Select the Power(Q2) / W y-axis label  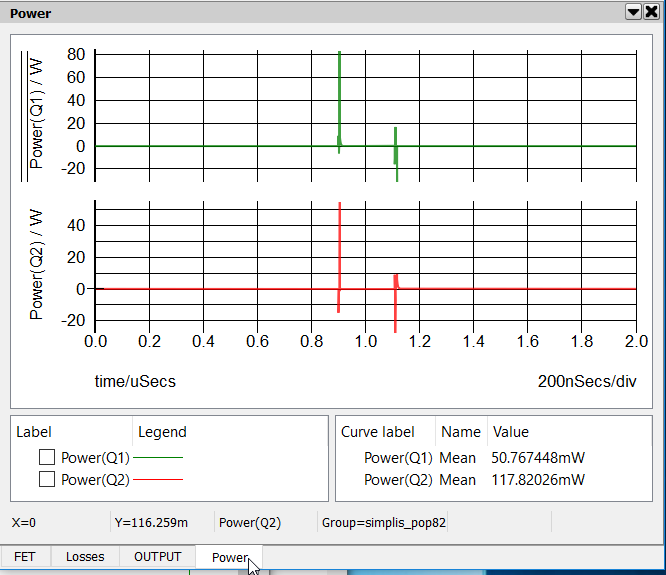37,263
